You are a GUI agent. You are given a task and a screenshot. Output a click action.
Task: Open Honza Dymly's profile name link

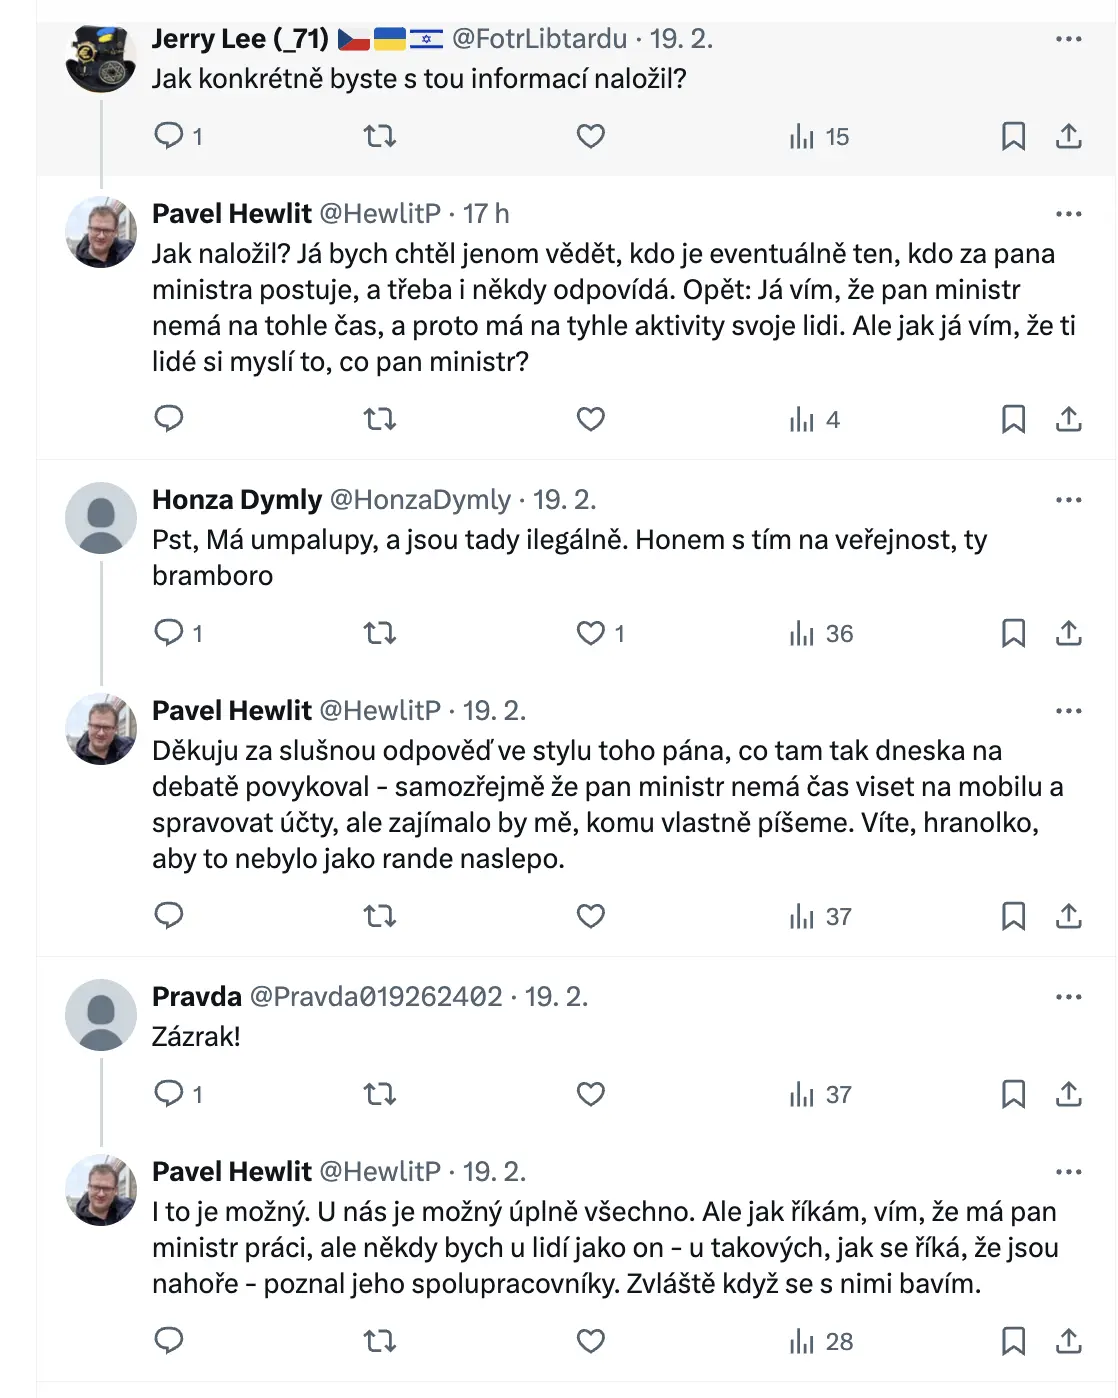coord(237,500)
